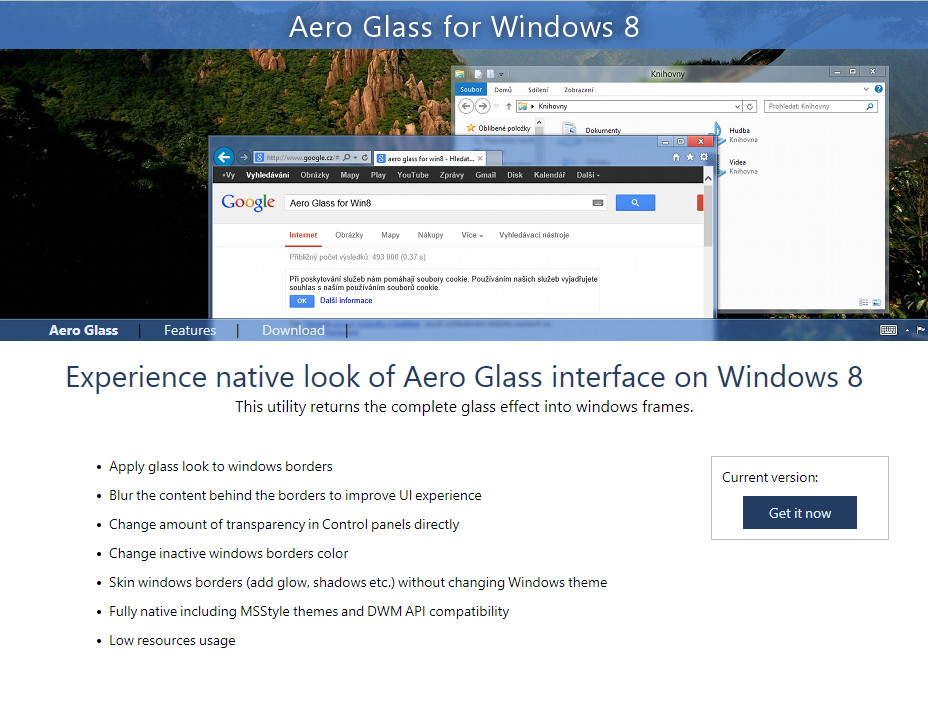Viewport: 928px width, 707px height.
Task: Refresh the Knihovny Explorer address bar
Action: pyautogui.click(x=750, y=106)
